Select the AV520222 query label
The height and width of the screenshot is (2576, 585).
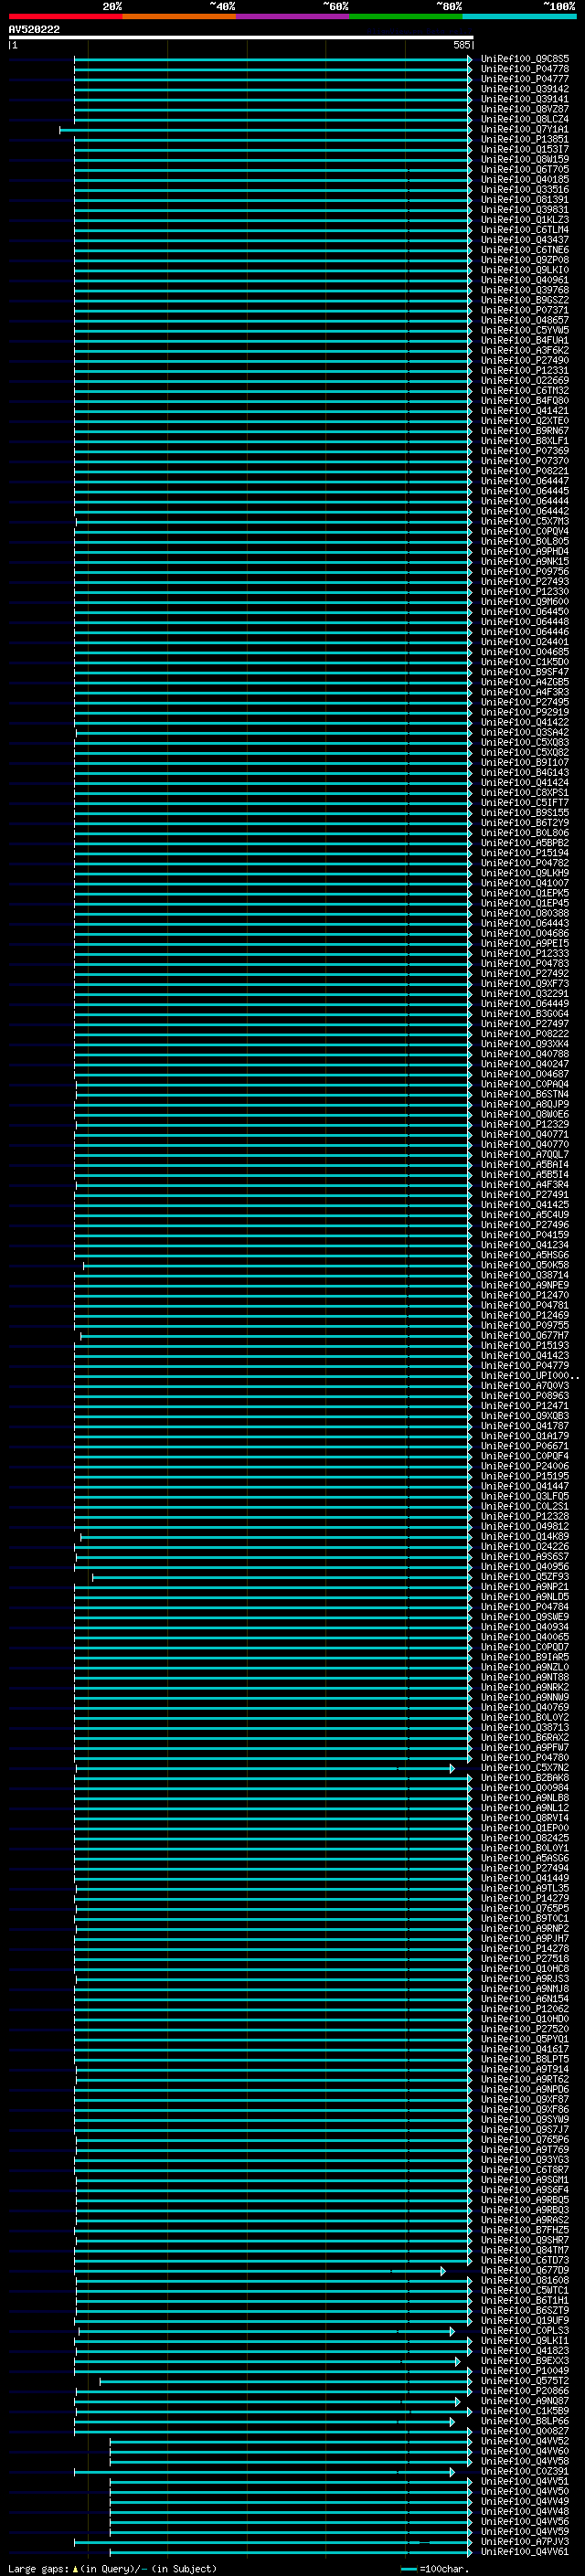(x=34, y=29)
